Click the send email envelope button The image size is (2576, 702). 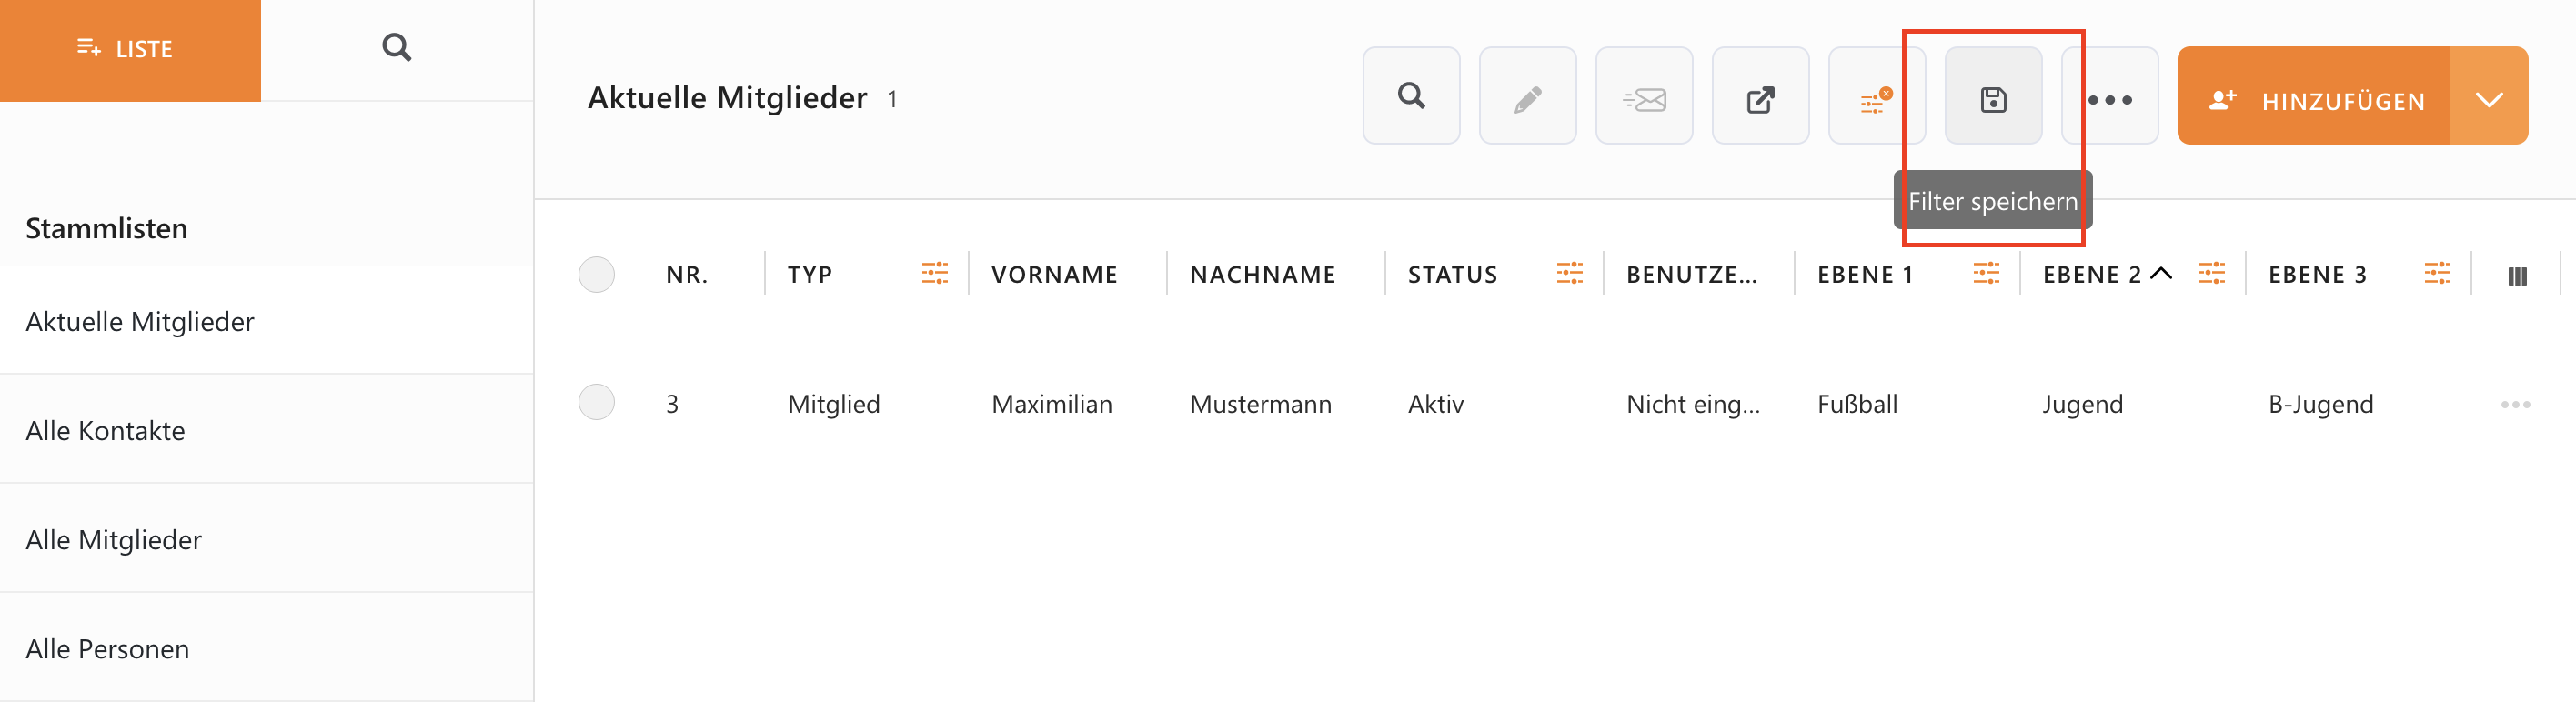coord(1644,96)
